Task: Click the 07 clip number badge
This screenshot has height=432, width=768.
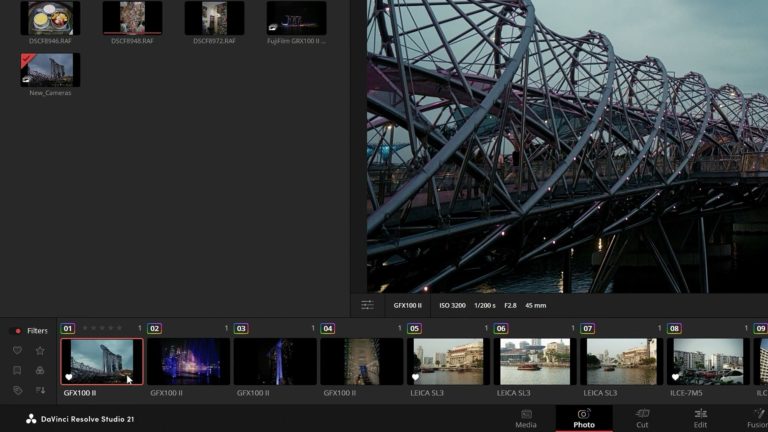Action: [x=587, y=328]
